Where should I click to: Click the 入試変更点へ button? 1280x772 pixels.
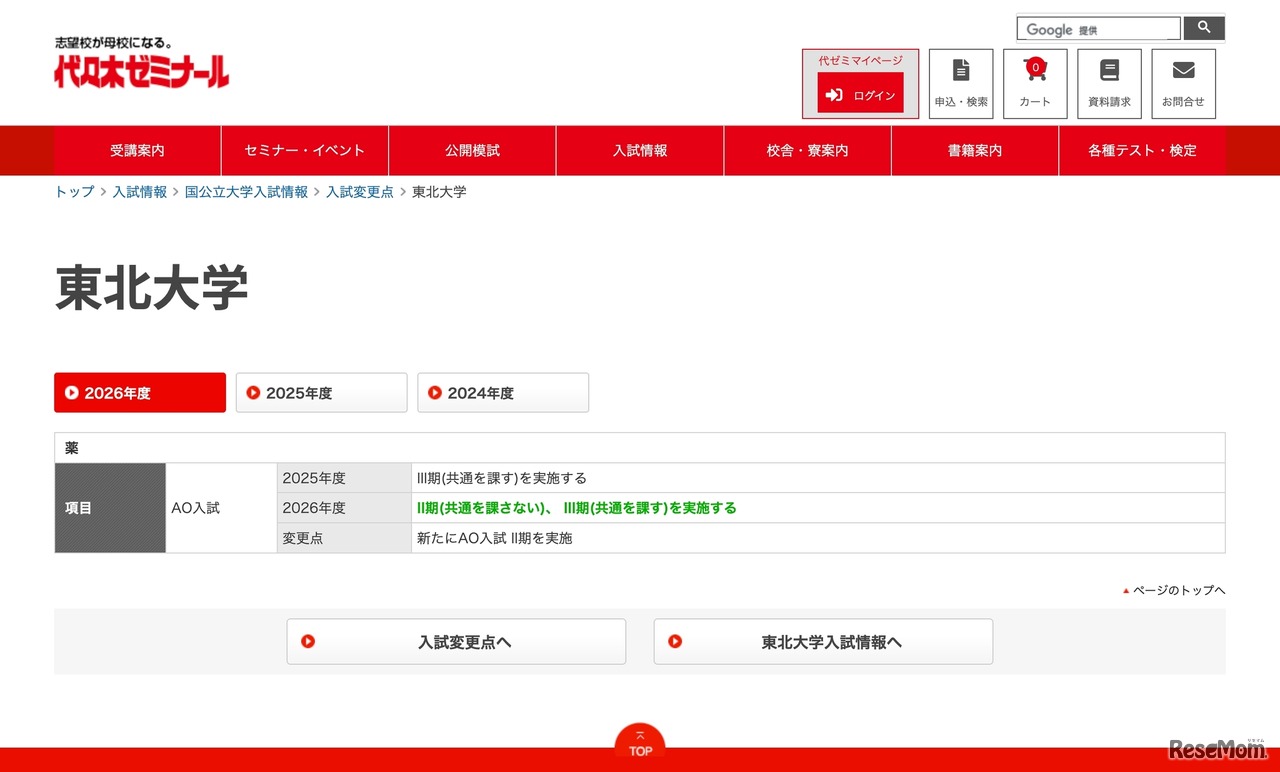(x=456, y=642)
